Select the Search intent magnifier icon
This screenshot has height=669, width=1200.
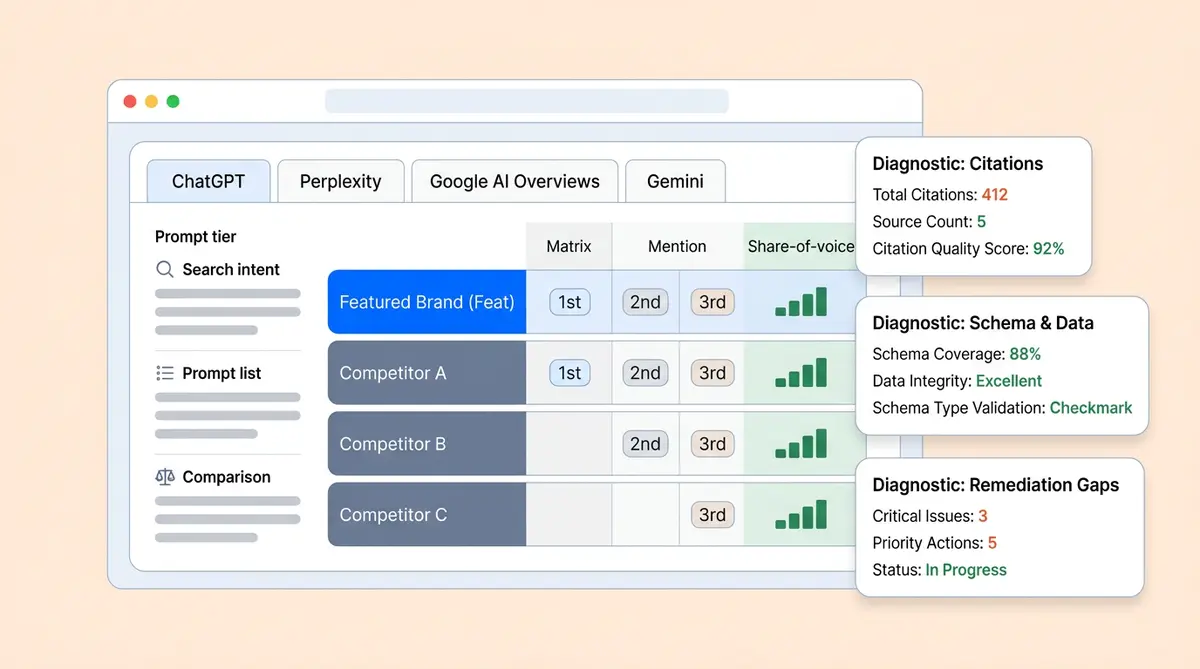coord(165,269)
